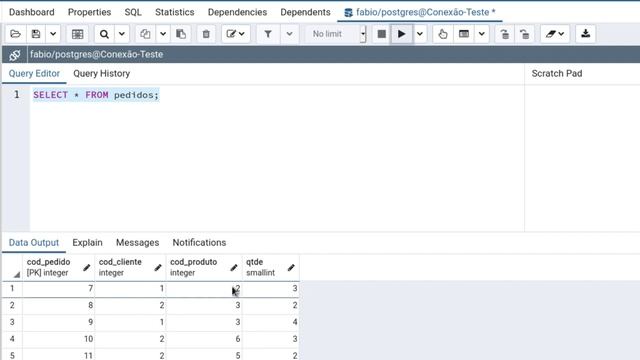Open the Explain options dropdown arrow
Image resolution: width=640 pixels, height=360 pixels.
click(482, 34)
